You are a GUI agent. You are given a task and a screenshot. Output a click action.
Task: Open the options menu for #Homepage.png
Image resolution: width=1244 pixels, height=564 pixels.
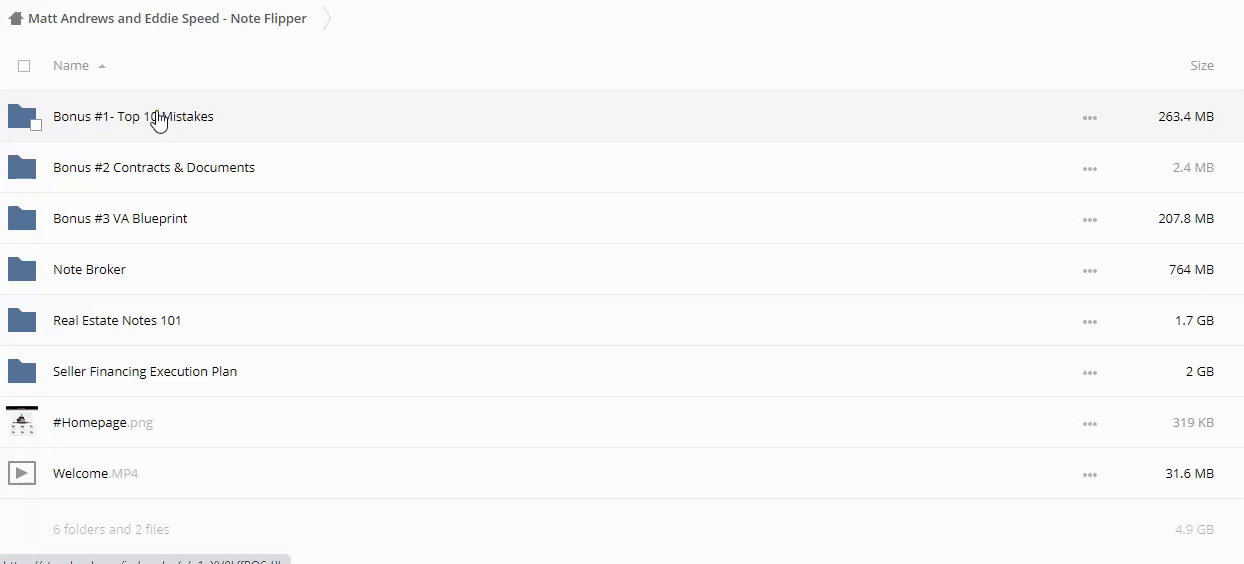(1089, 424)
